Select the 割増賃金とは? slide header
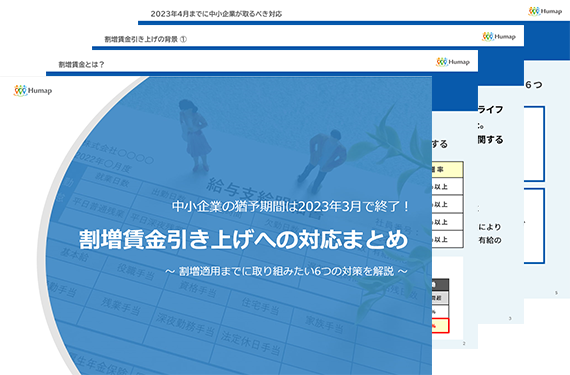The image size is (570, 375). [x=81, y=65]
